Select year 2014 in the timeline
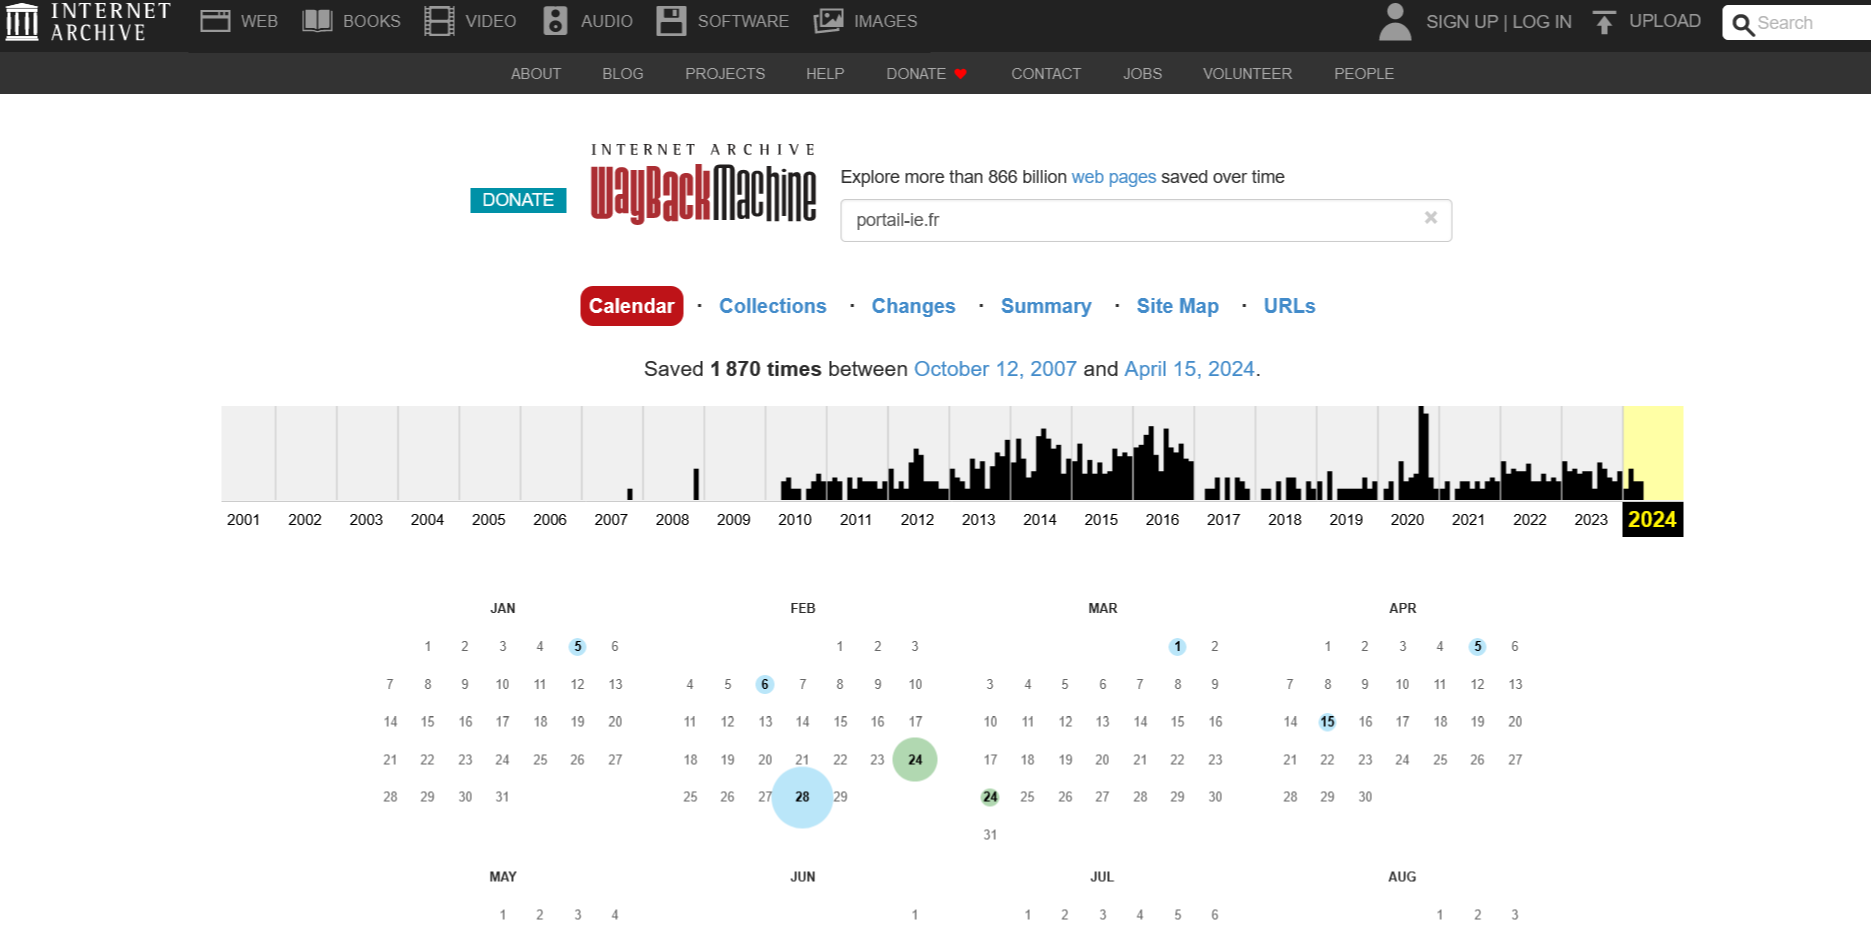The width and height of the screenshot is (1871, 936). 1040,519
